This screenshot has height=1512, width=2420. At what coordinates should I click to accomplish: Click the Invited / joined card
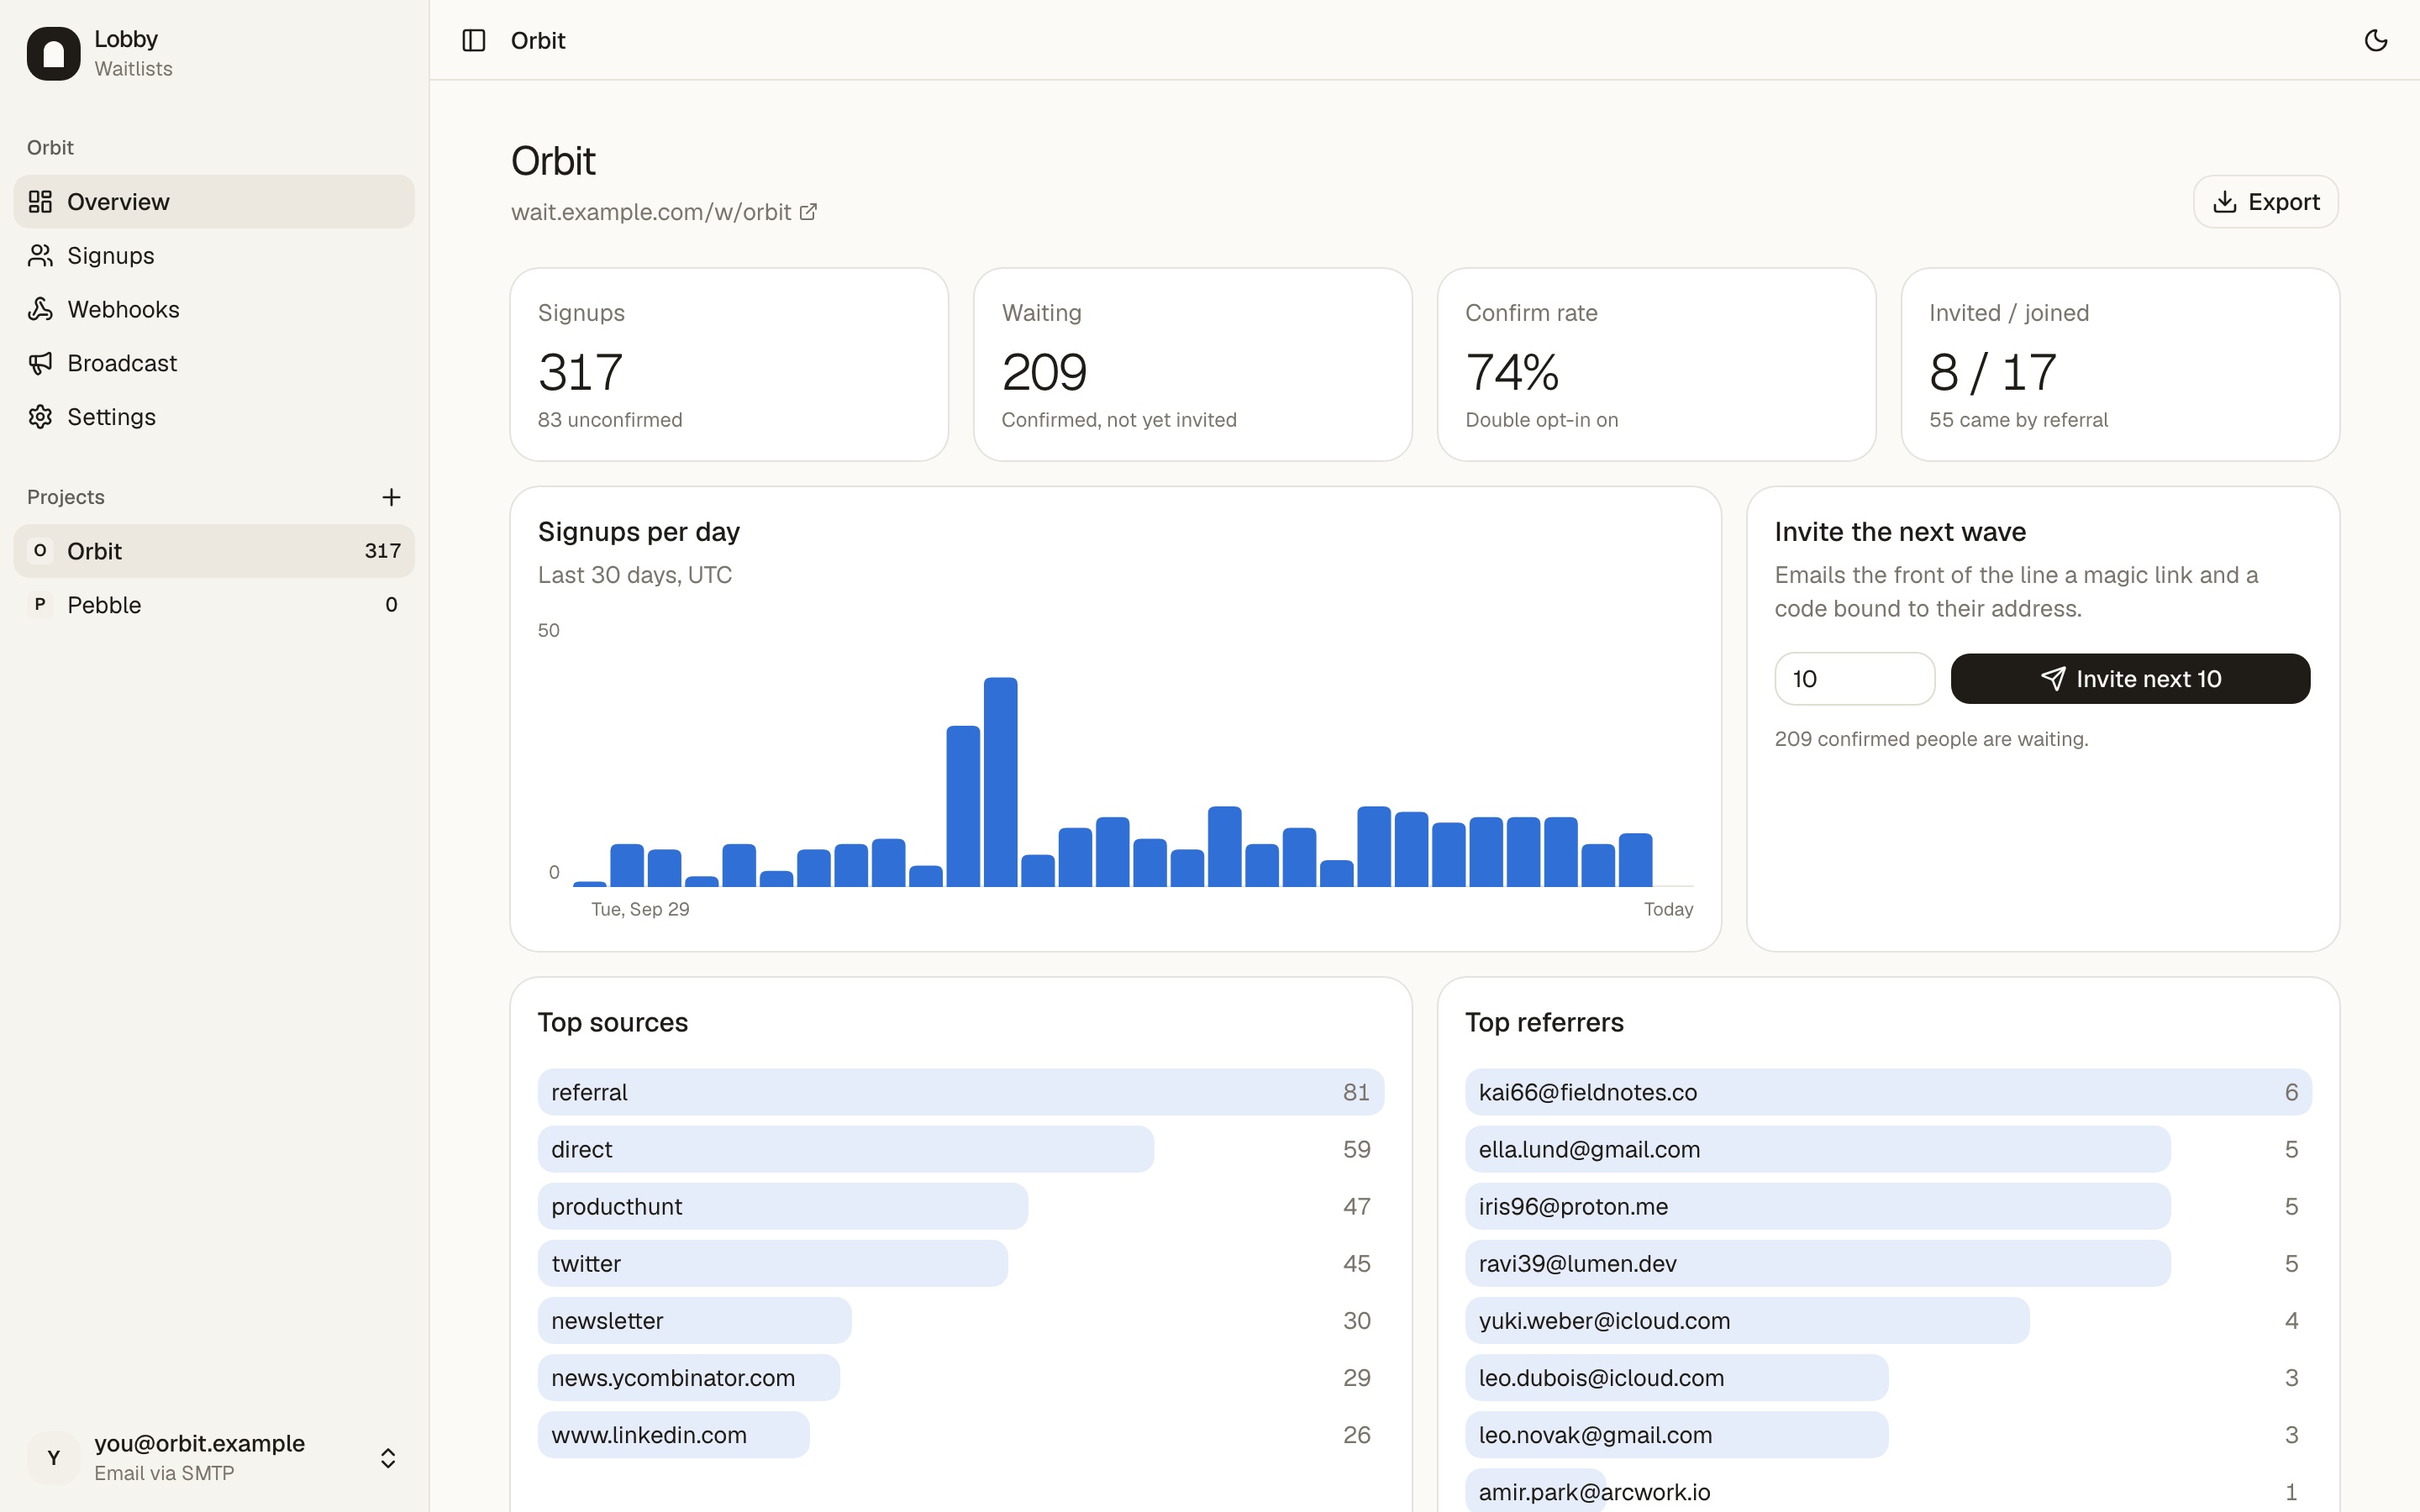[x=2120, y=364]
